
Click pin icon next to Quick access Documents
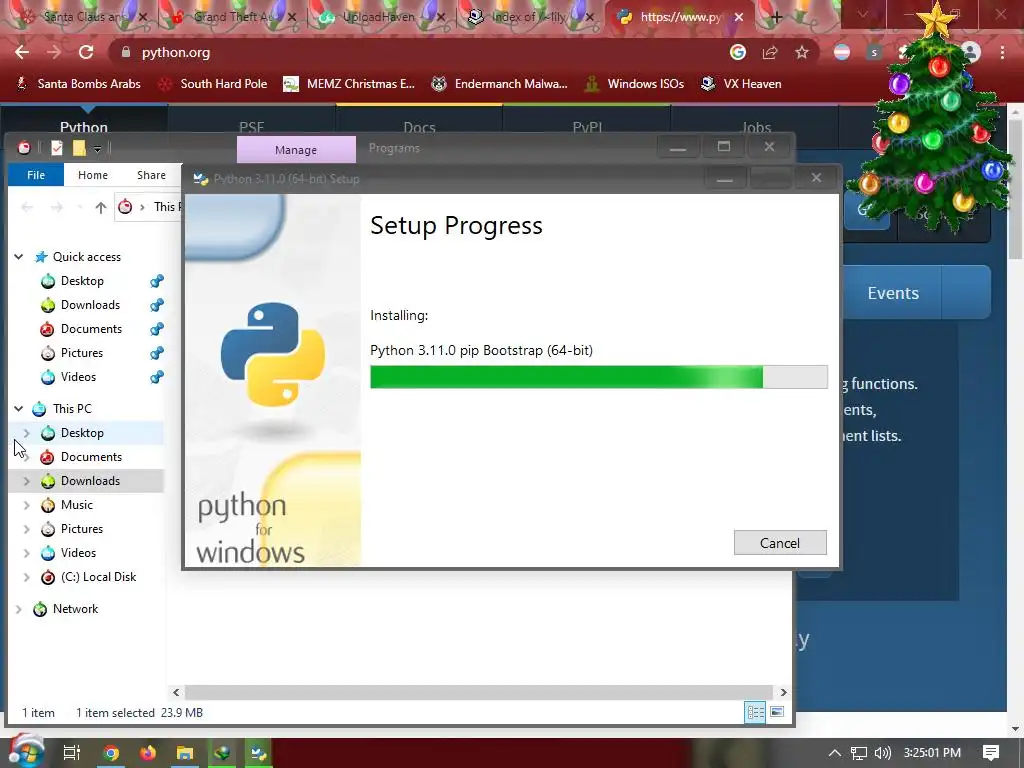[x=157, y=329]
